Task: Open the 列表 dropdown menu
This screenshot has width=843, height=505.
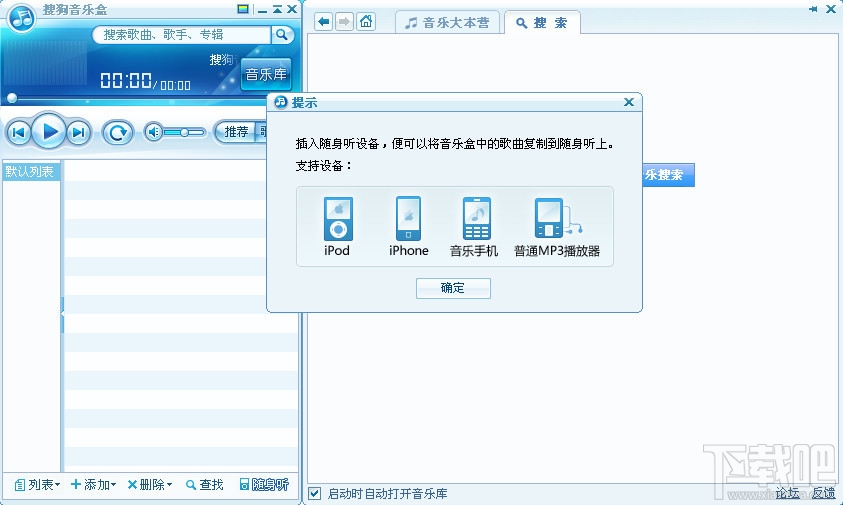Action: click(37, 485)
